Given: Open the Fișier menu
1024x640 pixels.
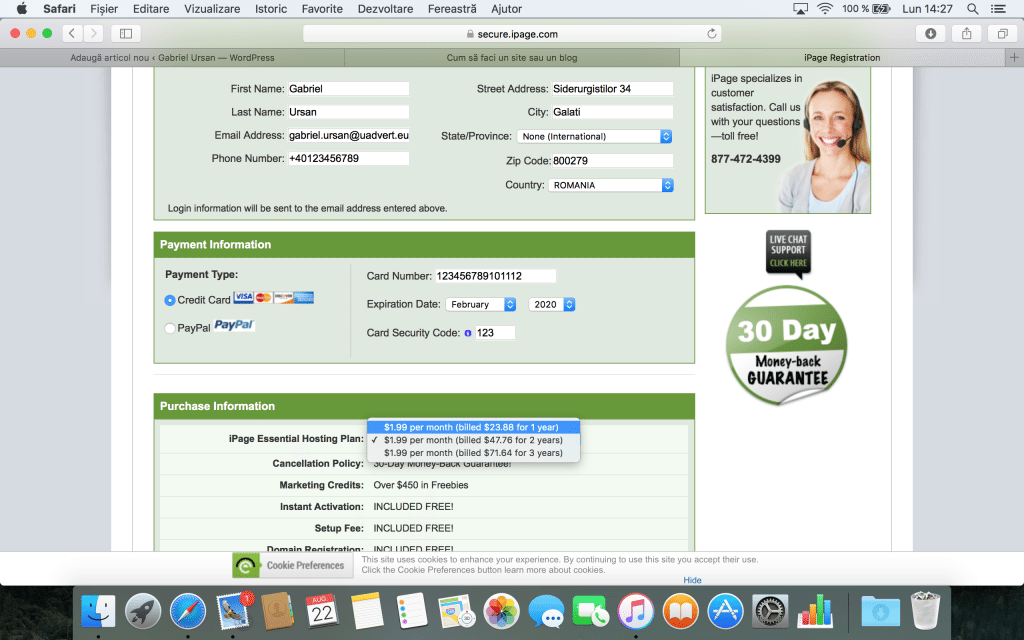Looking at the screenshot, I should click(104, 8).
